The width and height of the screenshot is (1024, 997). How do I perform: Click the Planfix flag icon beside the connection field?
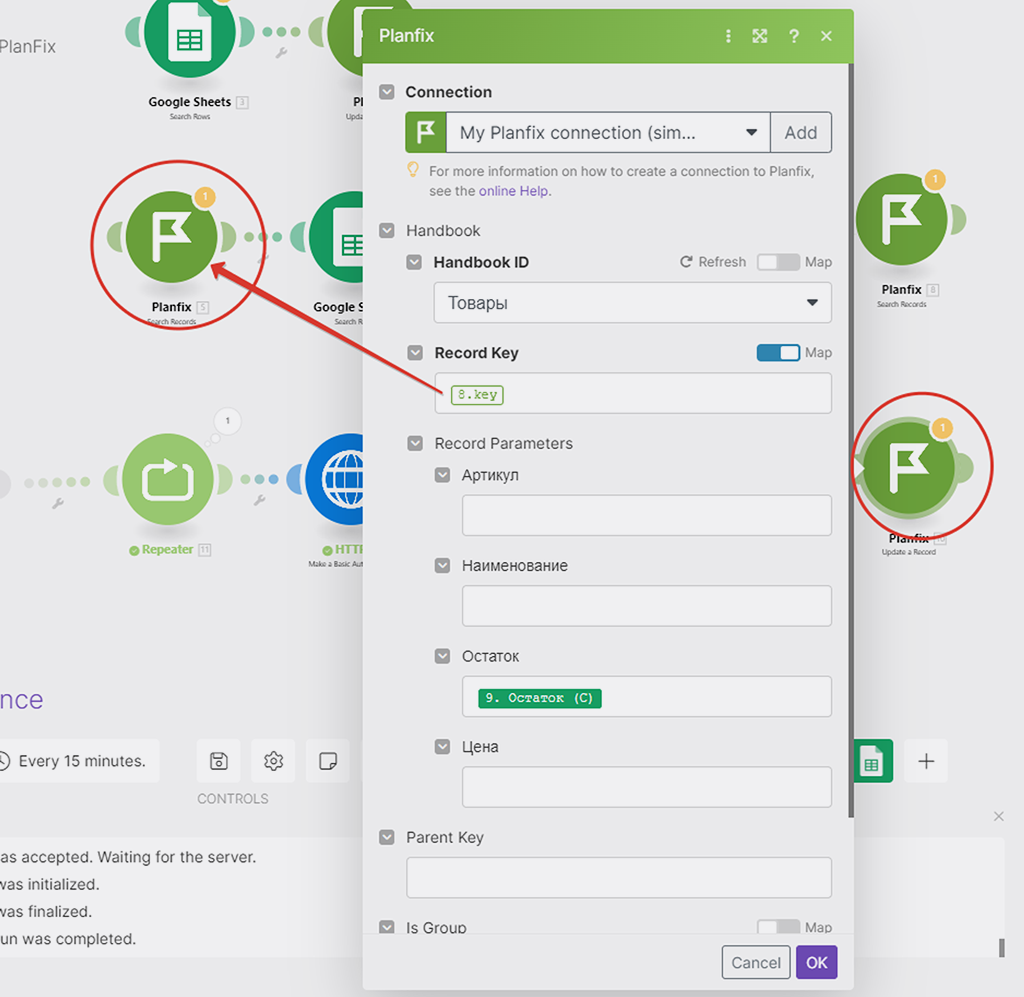(x=426, y=133)
